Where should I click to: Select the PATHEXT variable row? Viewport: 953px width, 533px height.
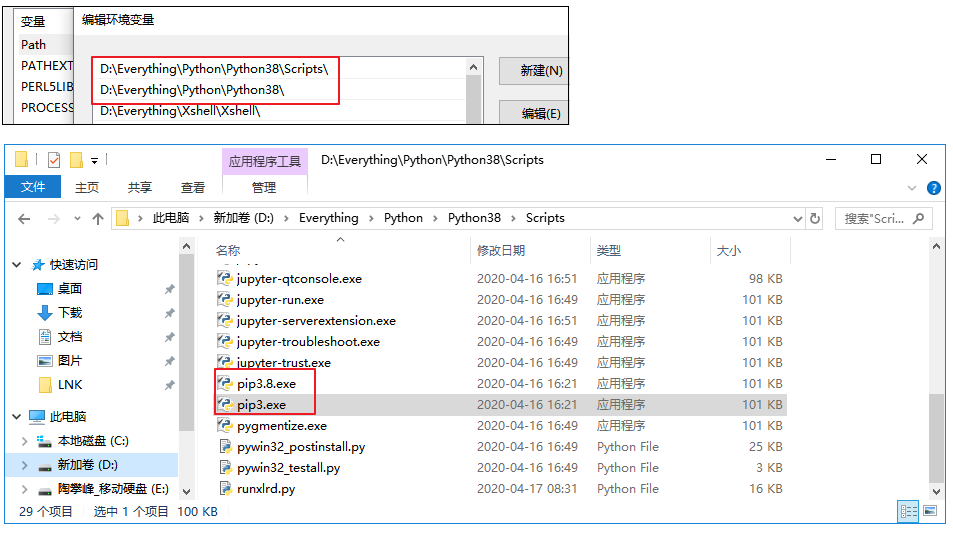tap(46, 66)
